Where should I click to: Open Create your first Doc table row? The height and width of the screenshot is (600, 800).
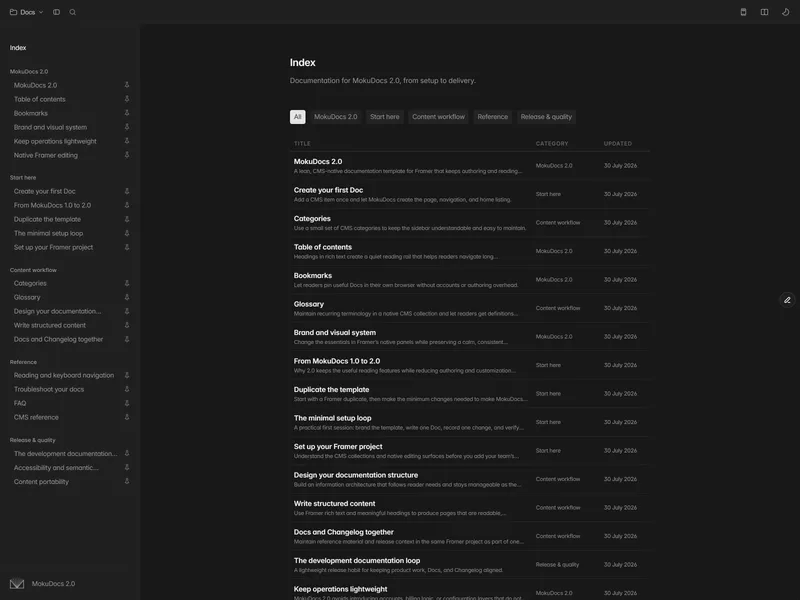click(469, 194)
